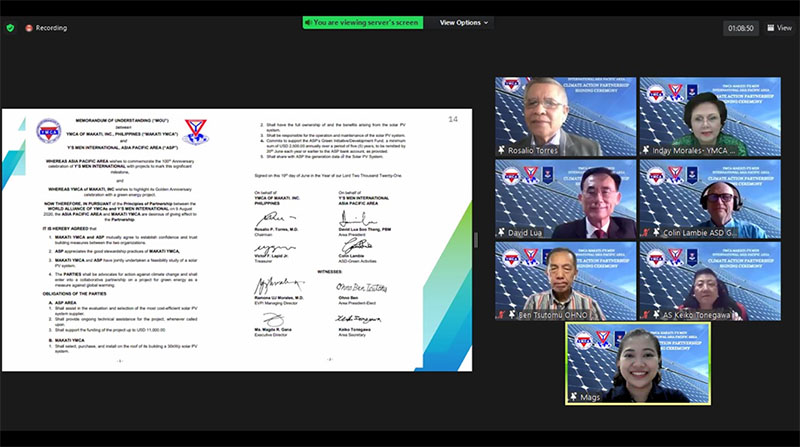Click the 'Colin Lambie' ASD-Green Activities signature line
800x447 pixels.
[x=351, y=256]
